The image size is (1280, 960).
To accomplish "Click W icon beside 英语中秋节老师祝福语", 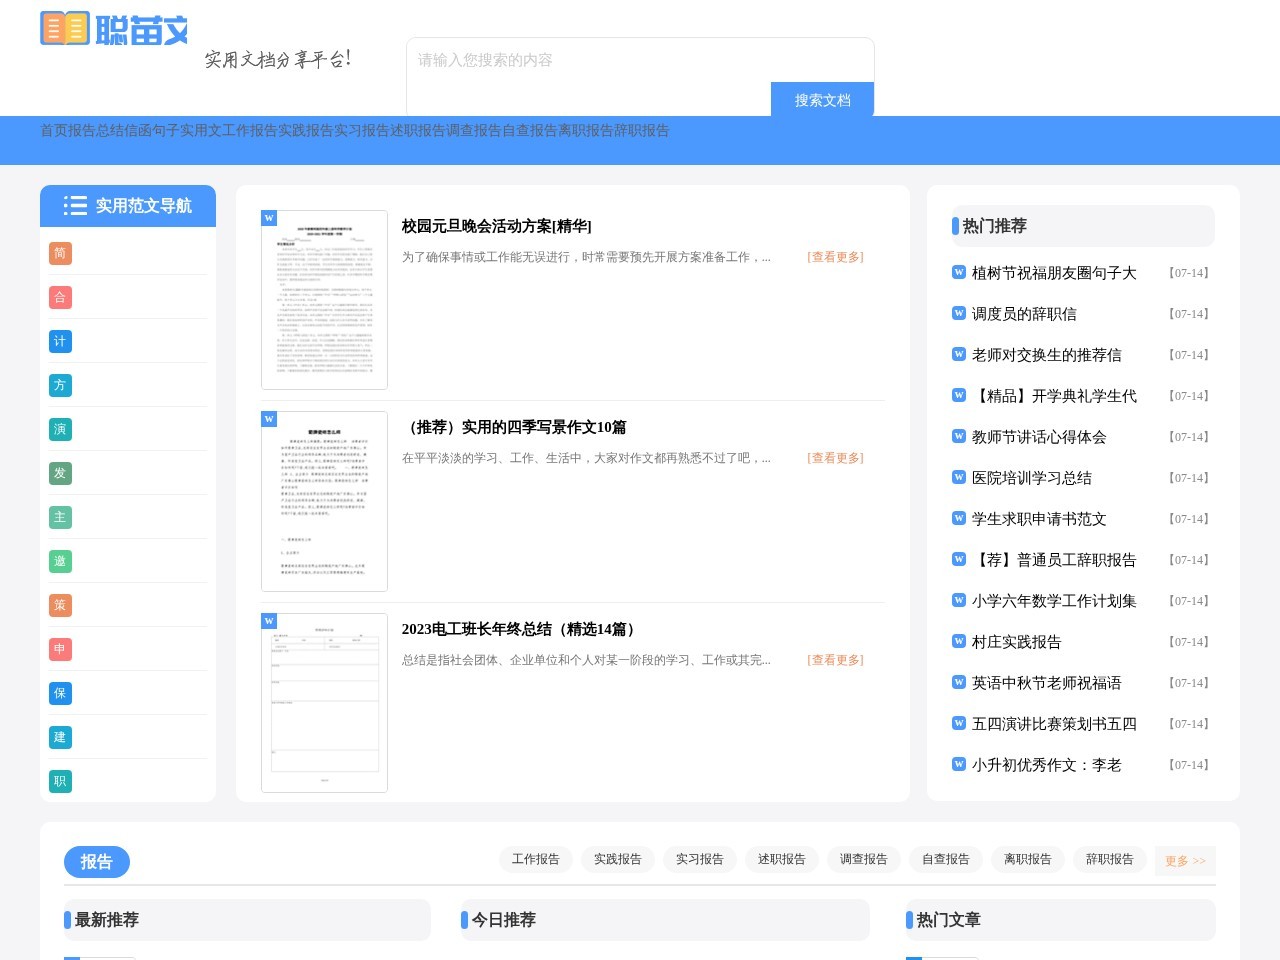I will tap(959, 682).
